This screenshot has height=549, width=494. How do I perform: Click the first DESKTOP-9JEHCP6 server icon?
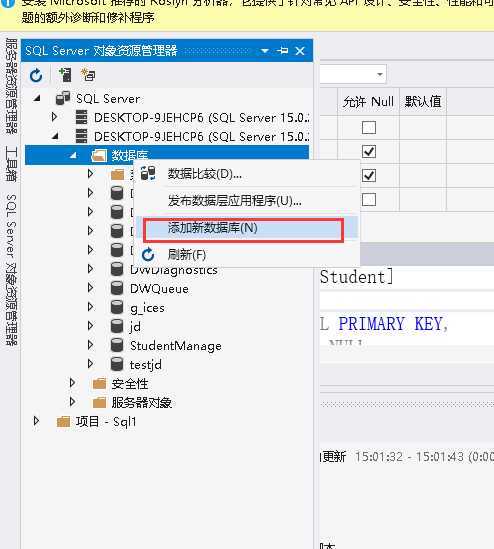coord(82,117)
